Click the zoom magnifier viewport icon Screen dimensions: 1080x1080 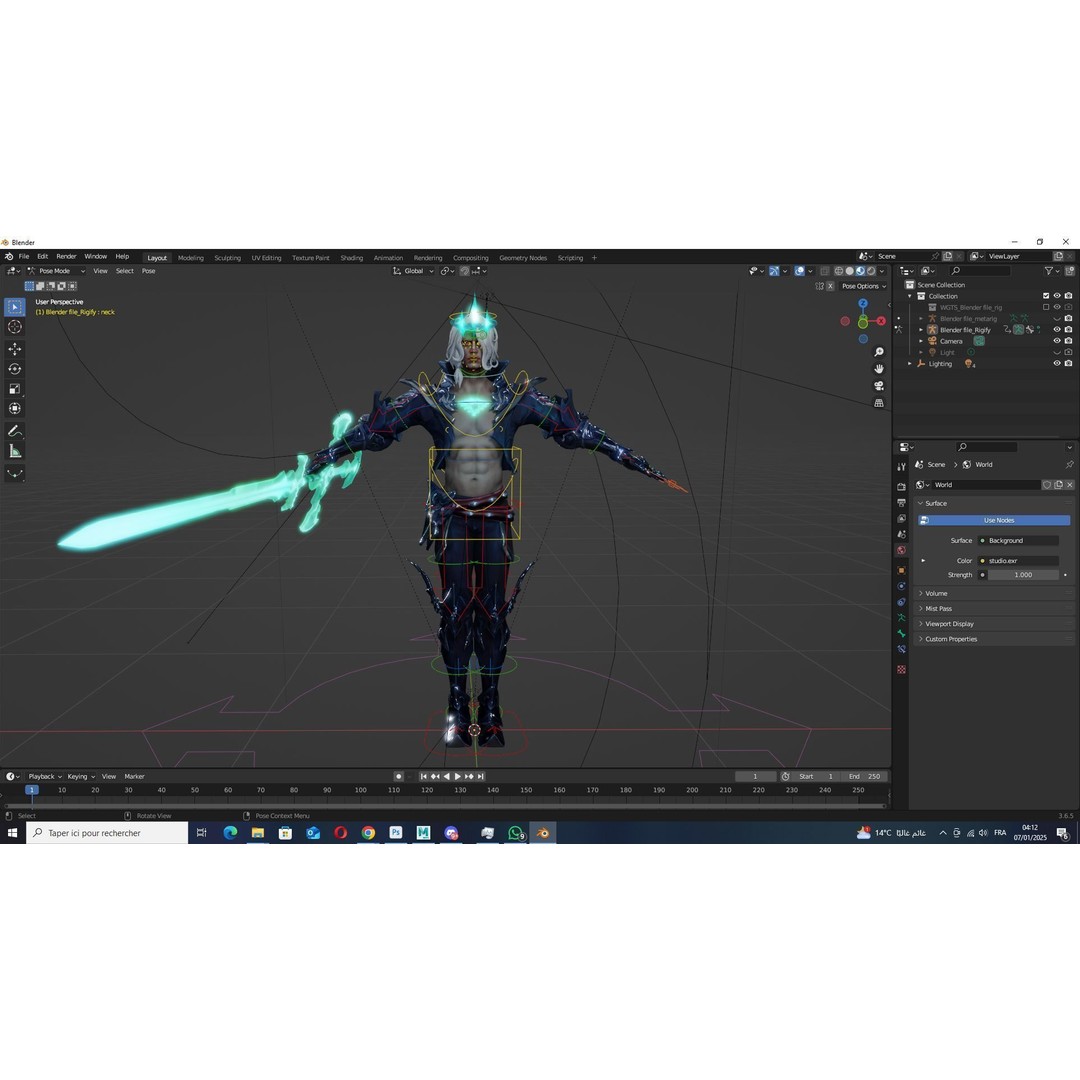click(879, 352)
